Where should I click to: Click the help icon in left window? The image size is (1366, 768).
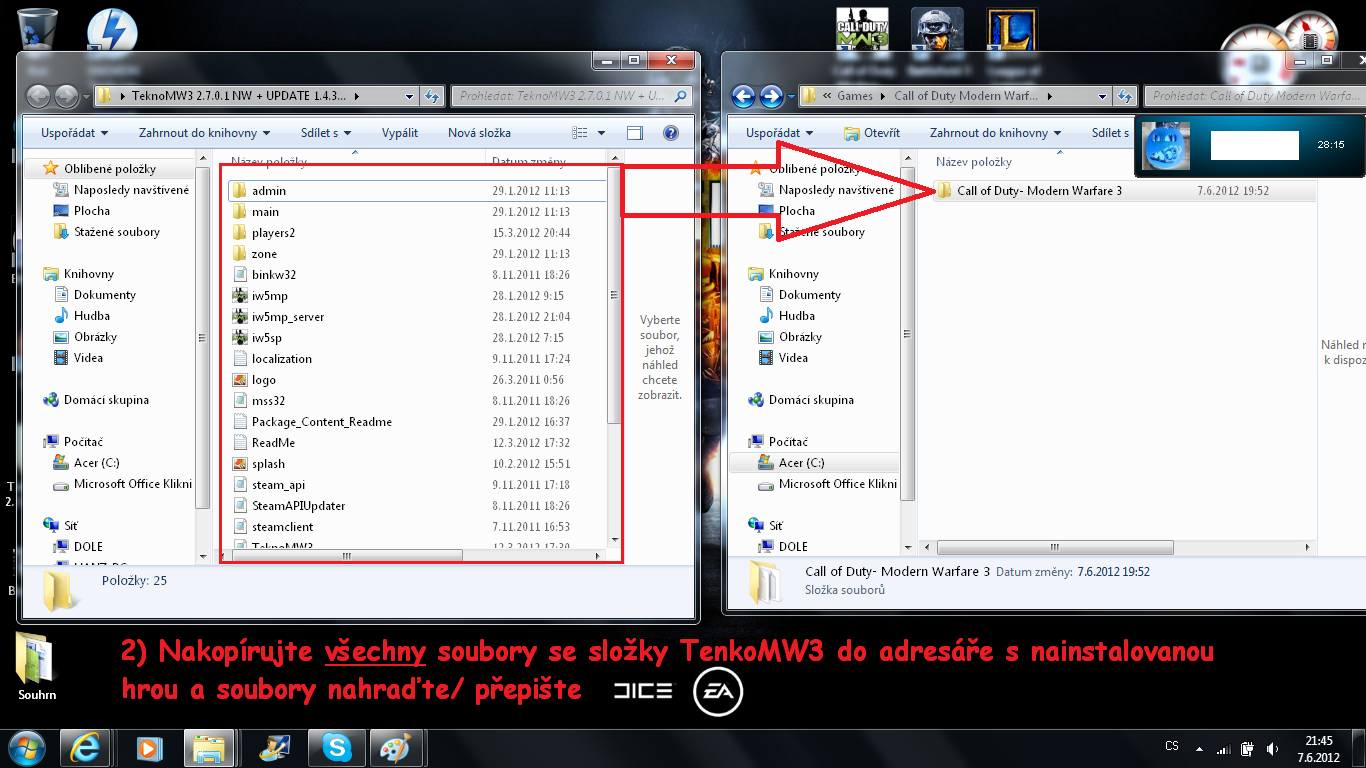coord(671,132)
